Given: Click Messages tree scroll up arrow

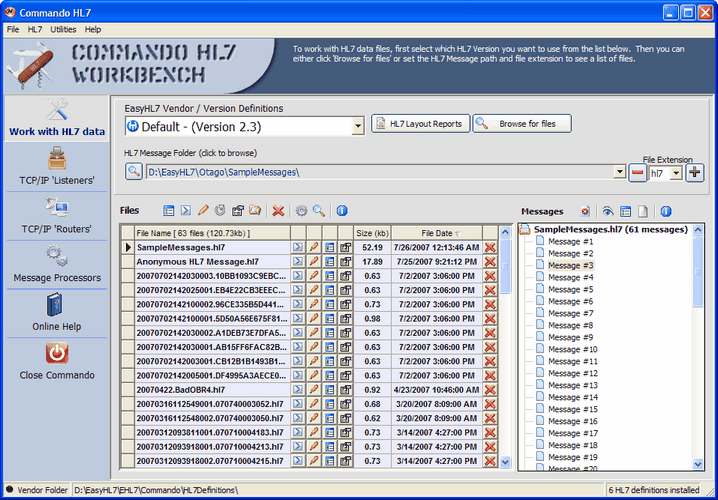Looking at the screenshot, I should 698,229.
